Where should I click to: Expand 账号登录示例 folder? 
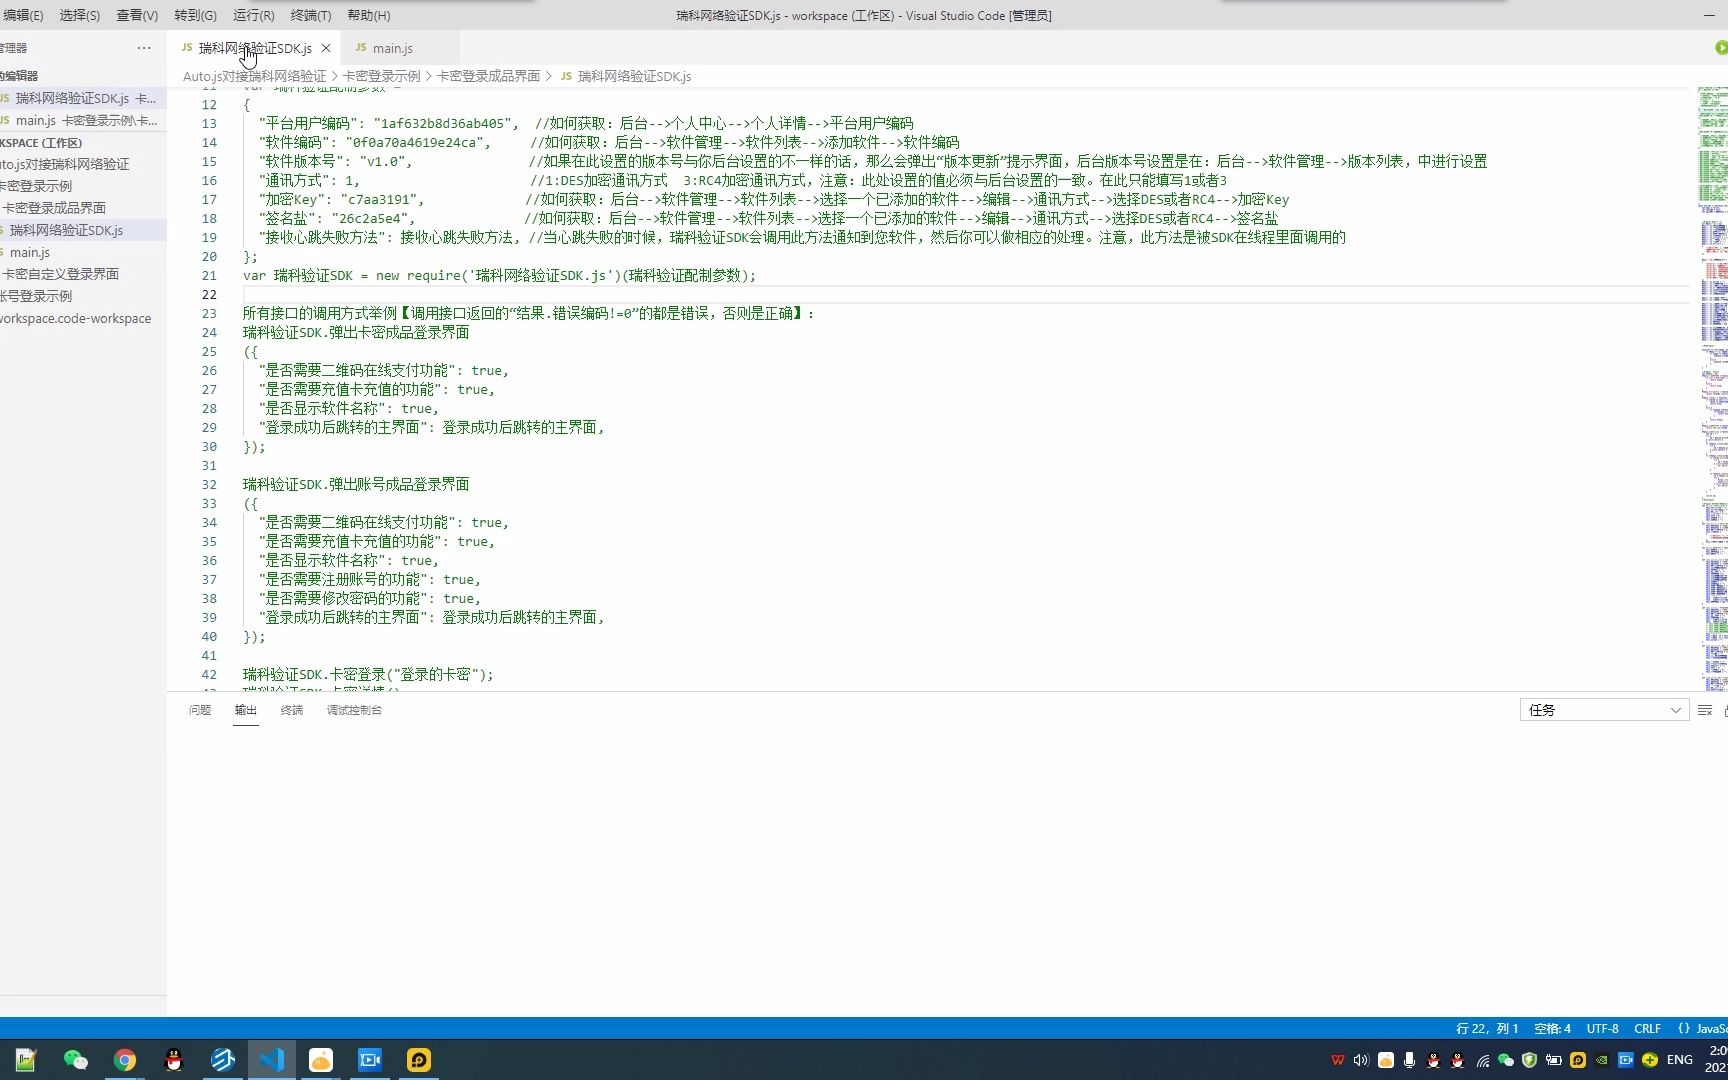(x=83, y=296)
